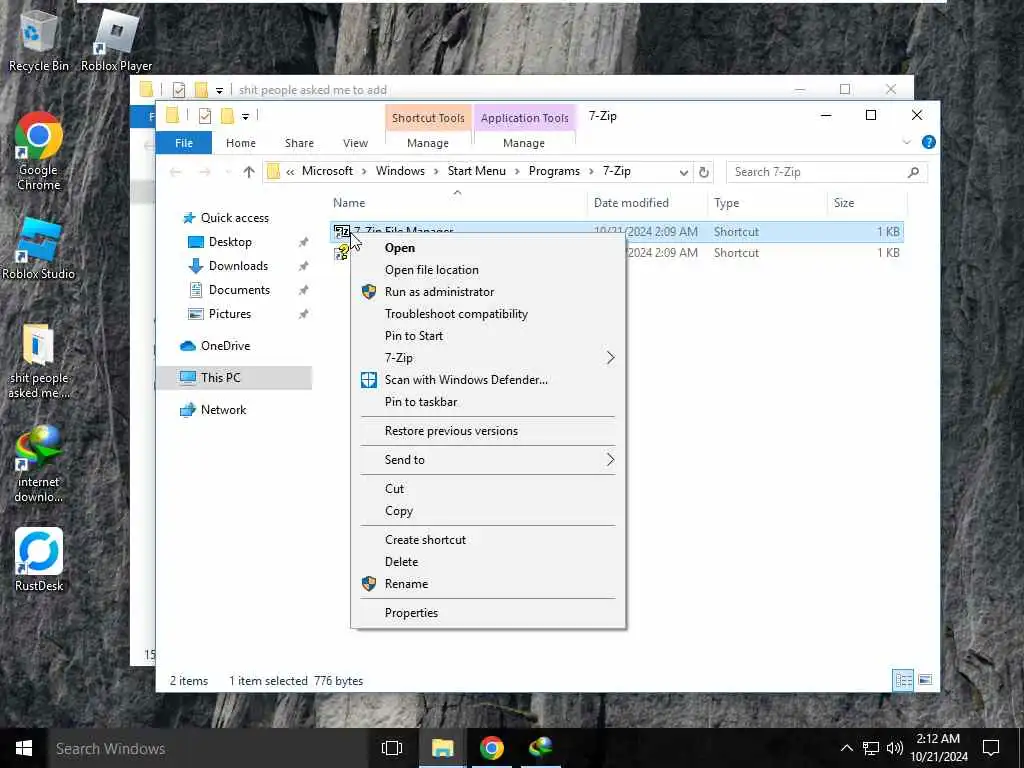
Task: Select Pin to Start
Action: click(x=488, y=336)
